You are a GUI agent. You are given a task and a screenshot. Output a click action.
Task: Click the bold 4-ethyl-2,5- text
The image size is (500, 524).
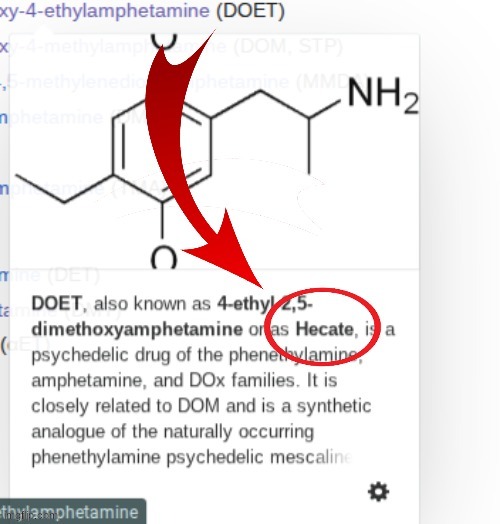265,303
